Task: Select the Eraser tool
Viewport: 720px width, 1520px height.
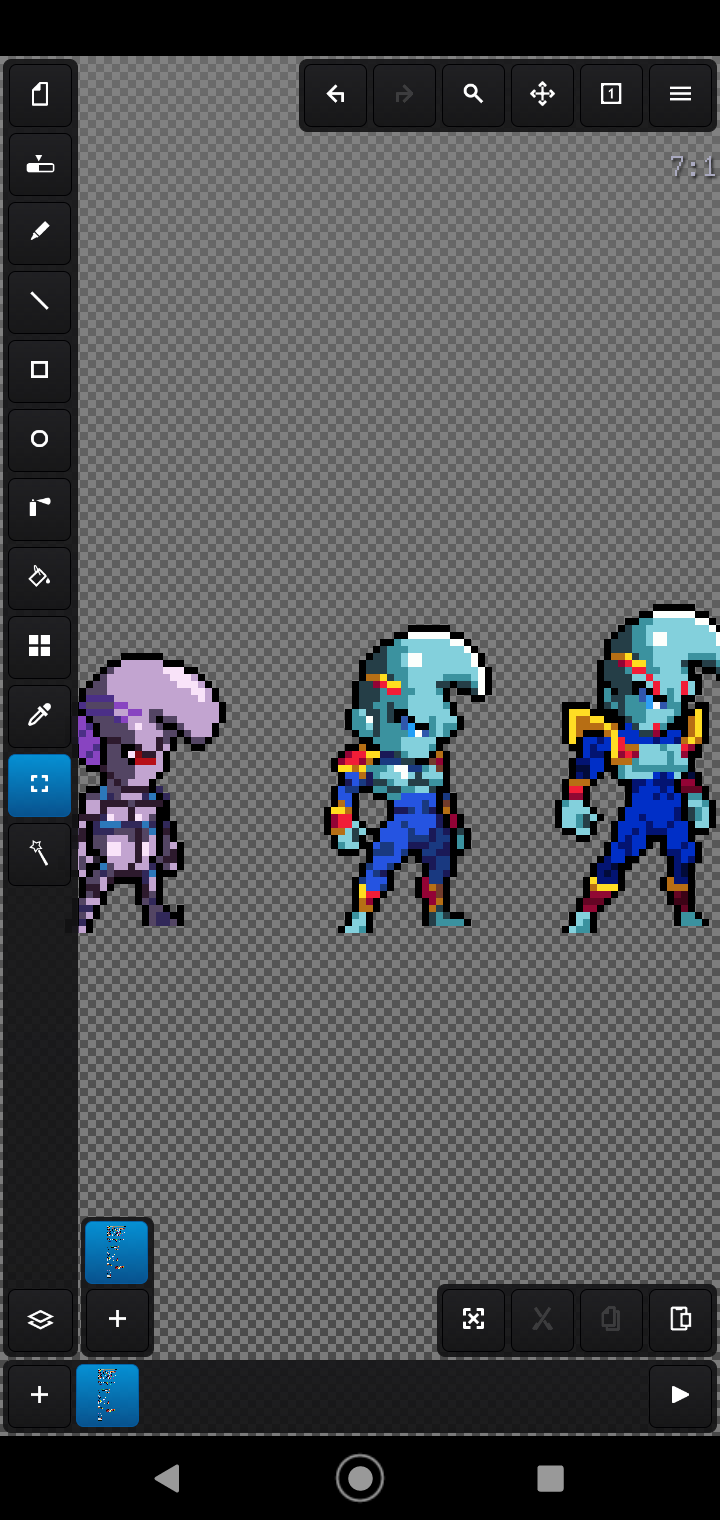Action: tap(40, 164)
